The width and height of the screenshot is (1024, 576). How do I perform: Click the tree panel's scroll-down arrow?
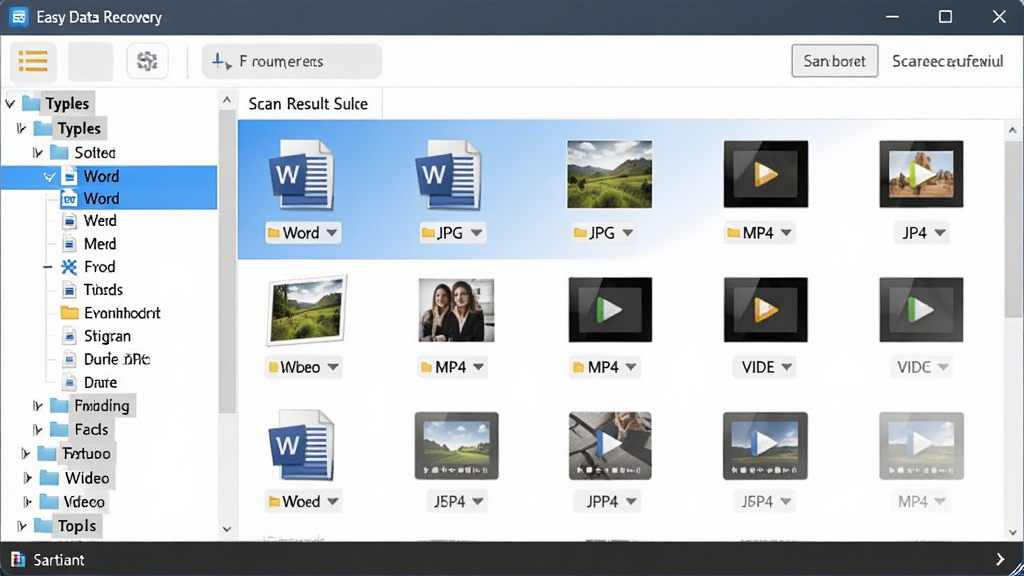227,529
